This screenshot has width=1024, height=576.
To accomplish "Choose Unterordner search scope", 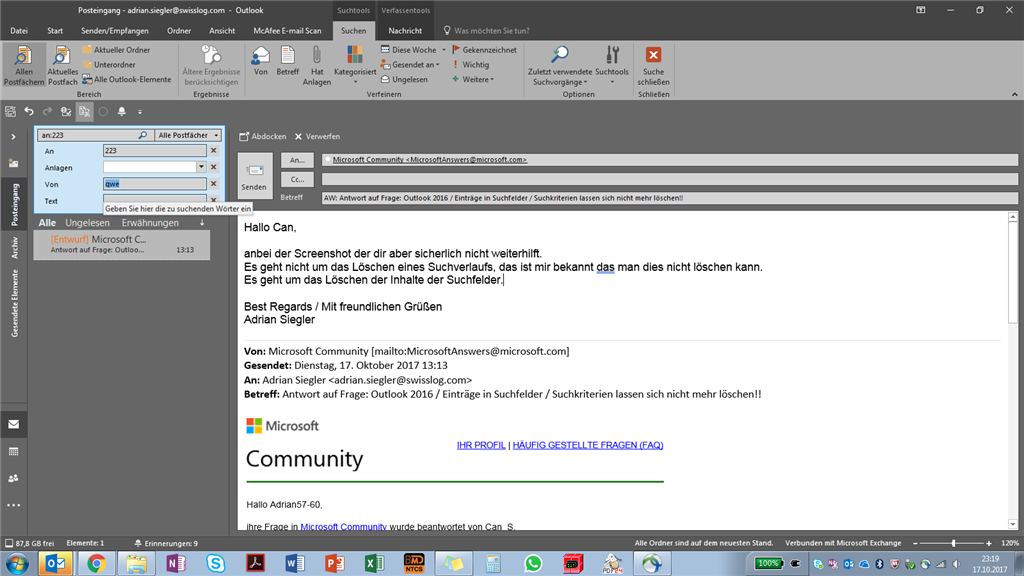I will [108, 65].
